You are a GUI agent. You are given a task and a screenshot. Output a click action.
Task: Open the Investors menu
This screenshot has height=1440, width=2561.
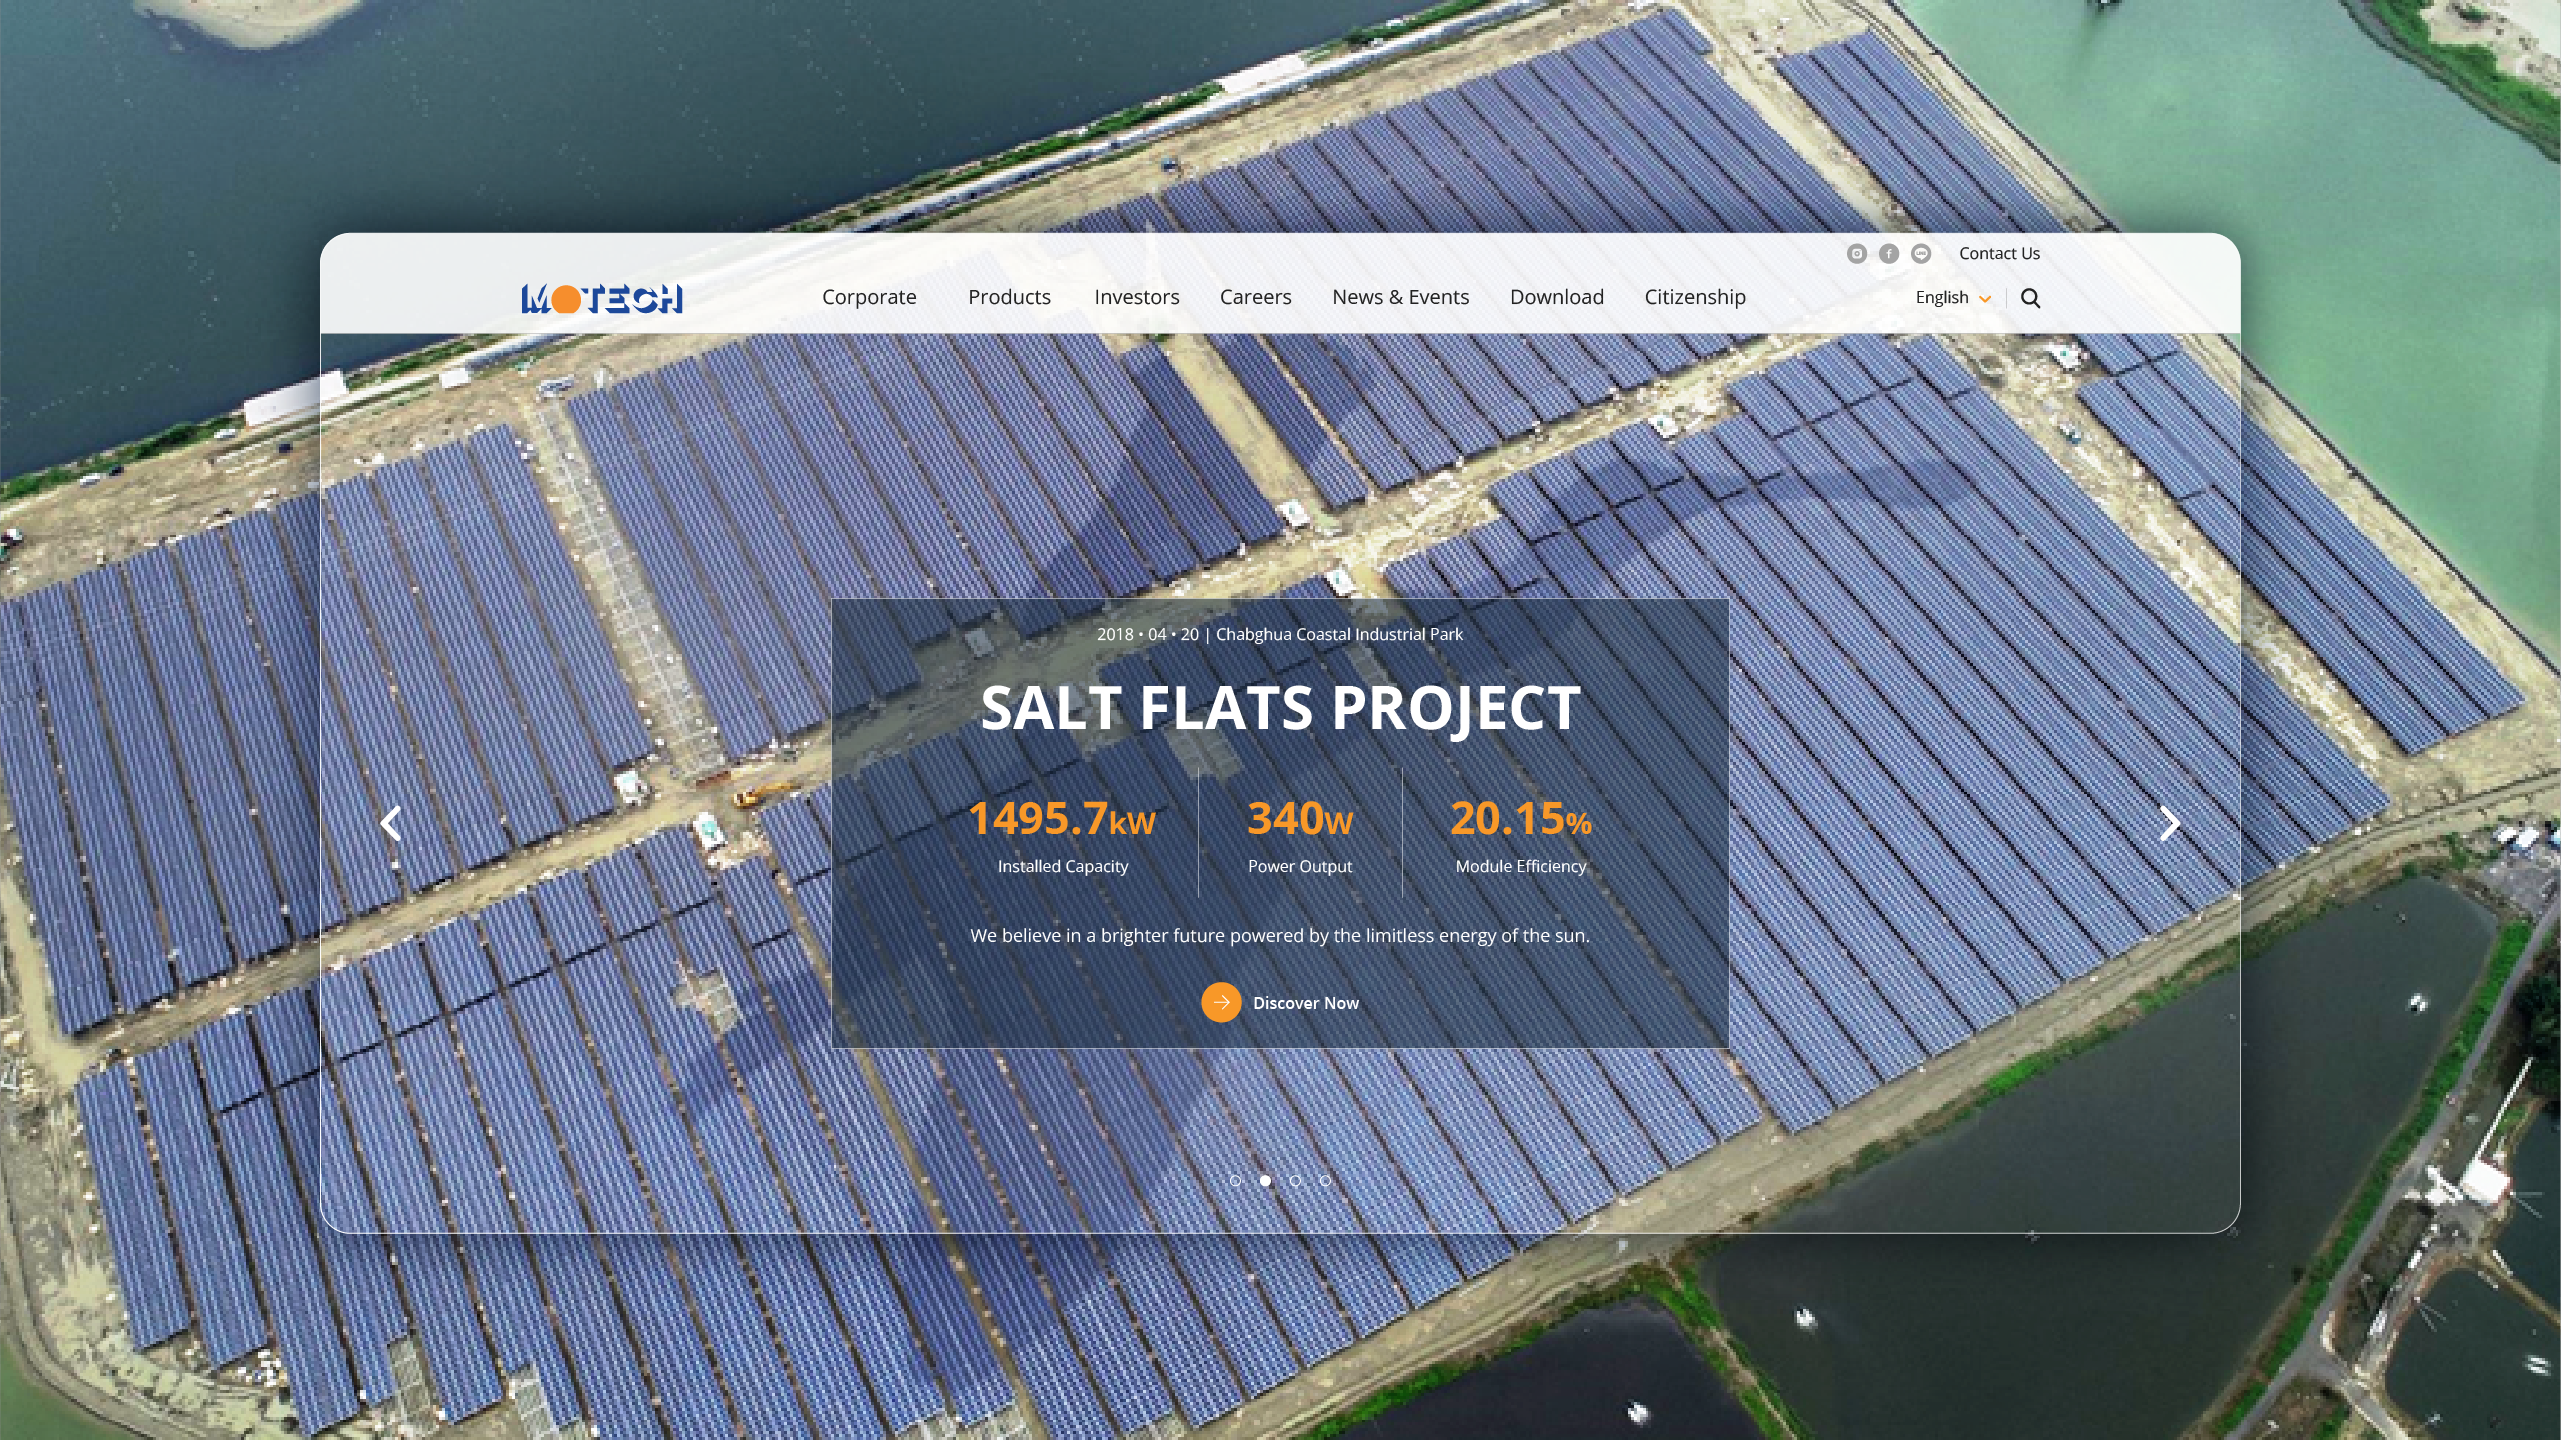pyautogui.click(x=1137, y=297)
